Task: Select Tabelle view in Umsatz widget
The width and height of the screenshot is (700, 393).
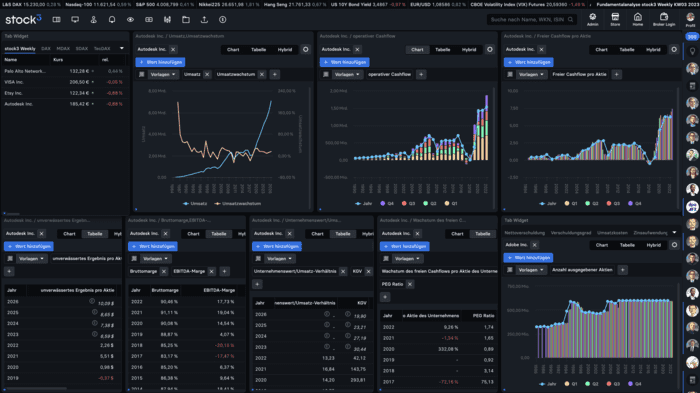Action: pos(258,50)
